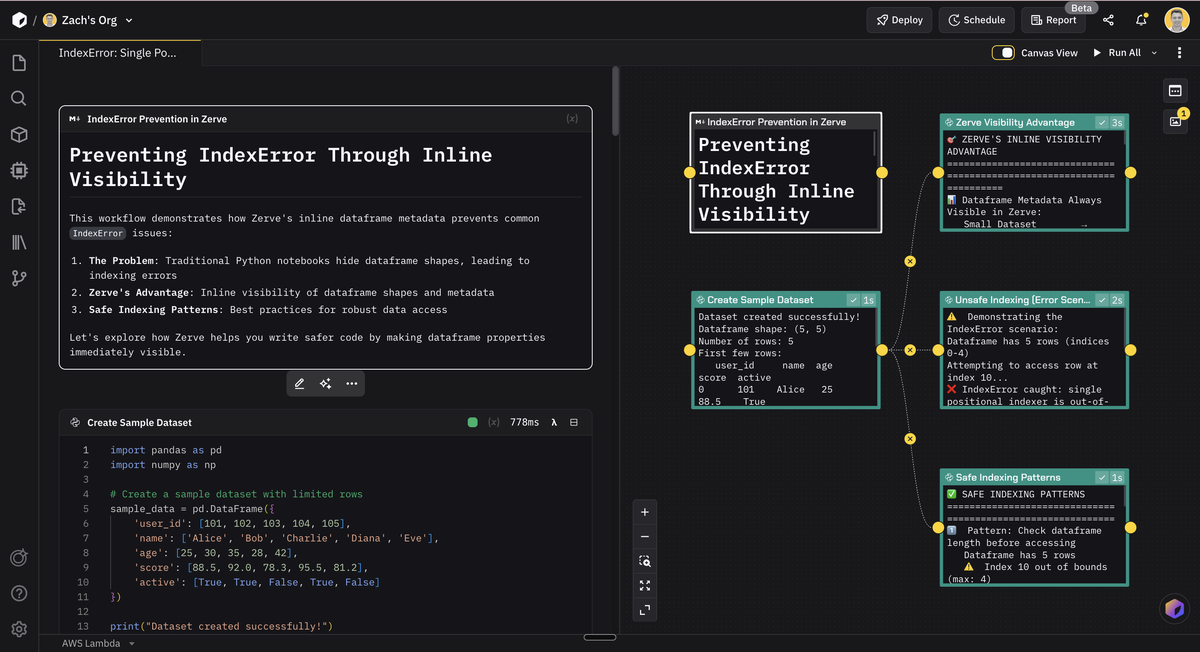Click the Deploy button

[x=900, y=20]
